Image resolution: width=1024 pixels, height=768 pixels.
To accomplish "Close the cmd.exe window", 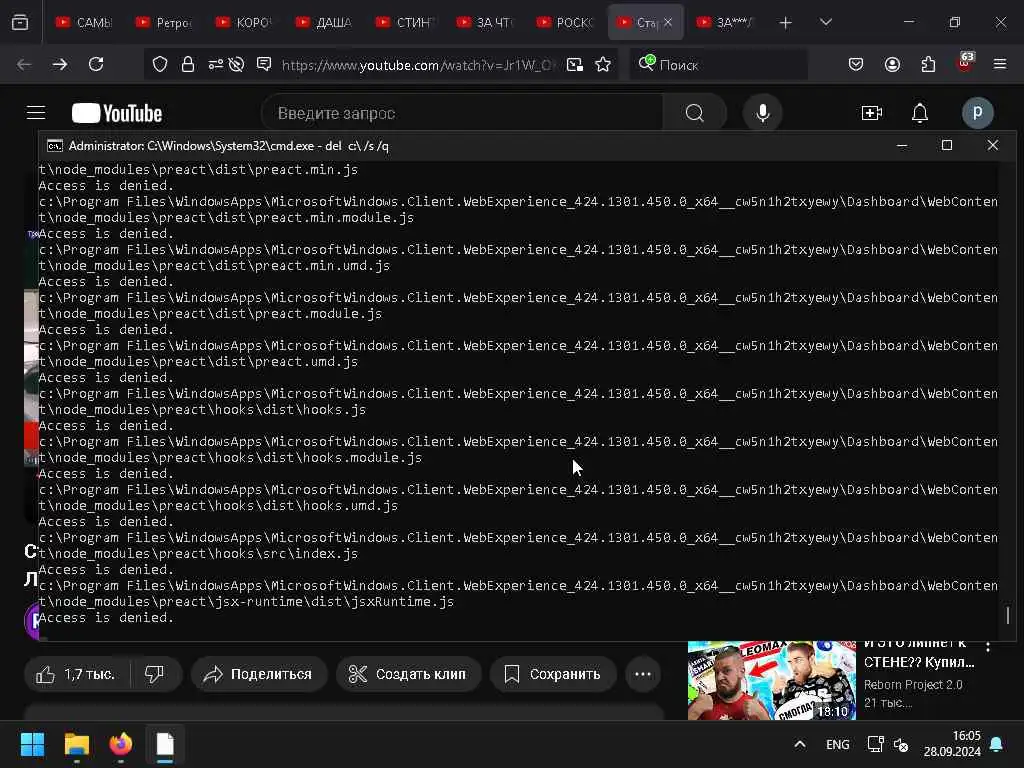I will pos(993,145).
